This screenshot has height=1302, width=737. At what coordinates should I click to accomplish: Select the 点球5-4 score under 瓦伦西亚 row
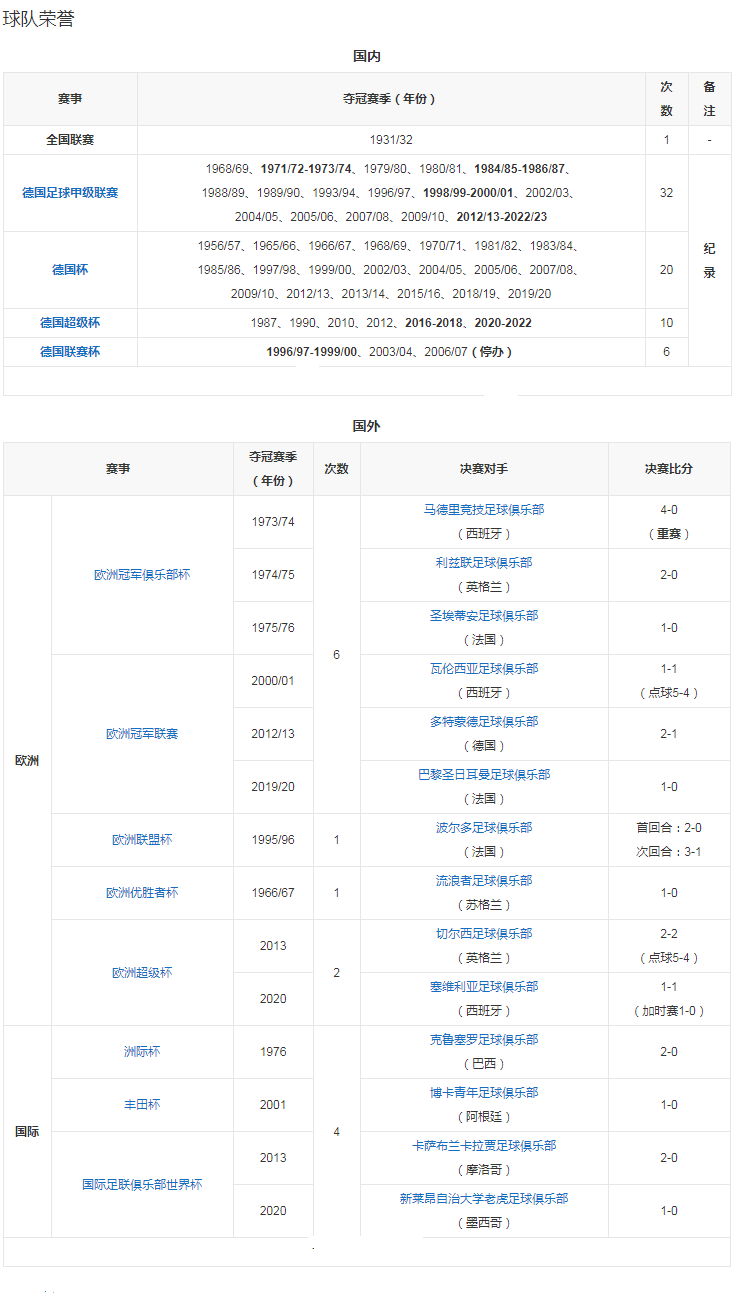pos(669,693)
